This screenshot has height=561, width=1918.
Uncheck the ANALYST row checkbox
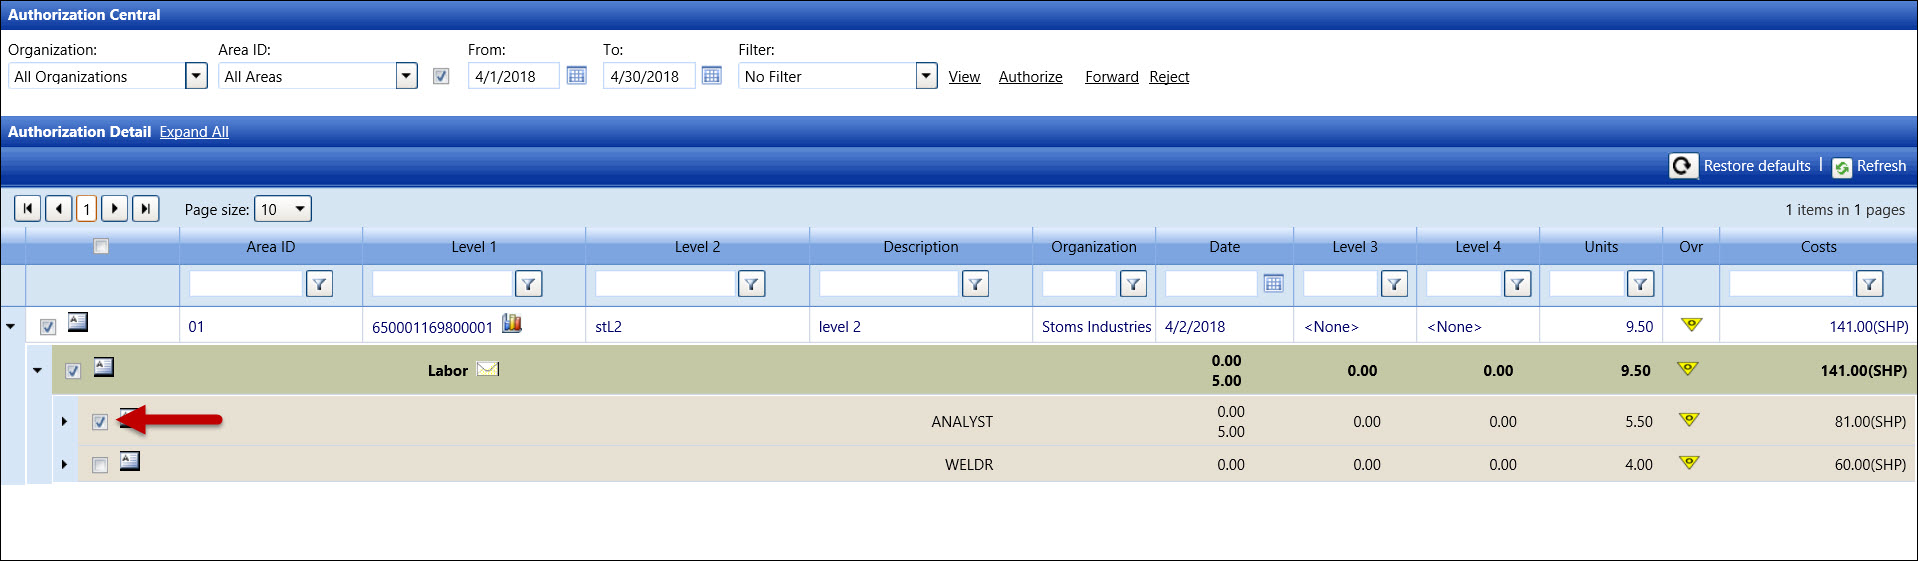click(x=100, y=422)
